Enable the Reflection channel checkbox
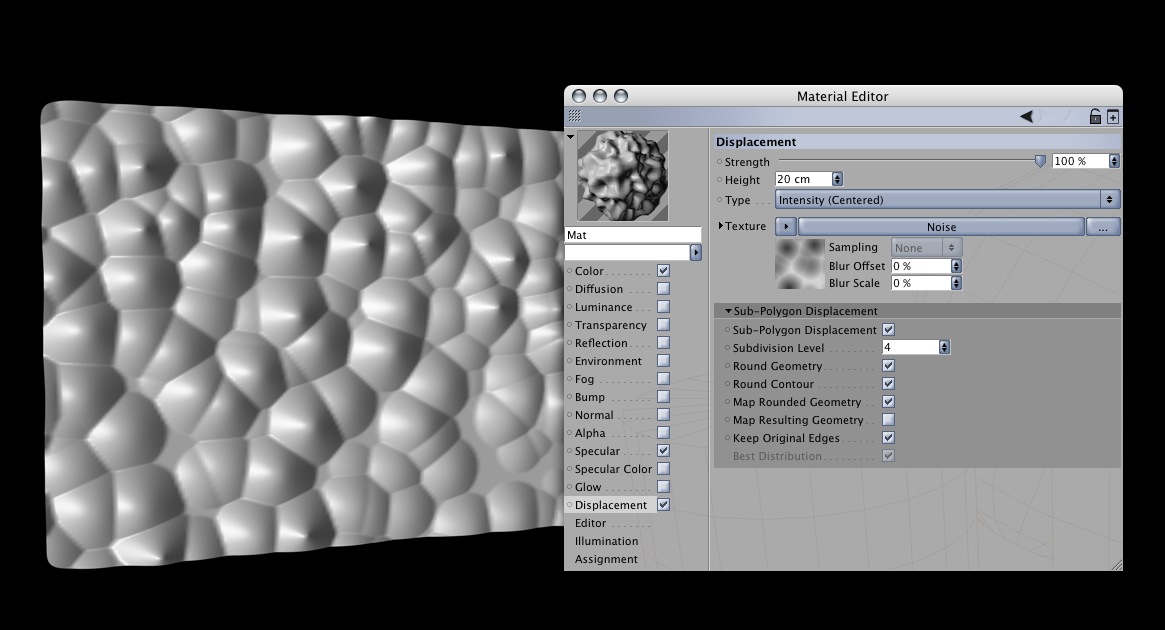 tap(663, 342)
